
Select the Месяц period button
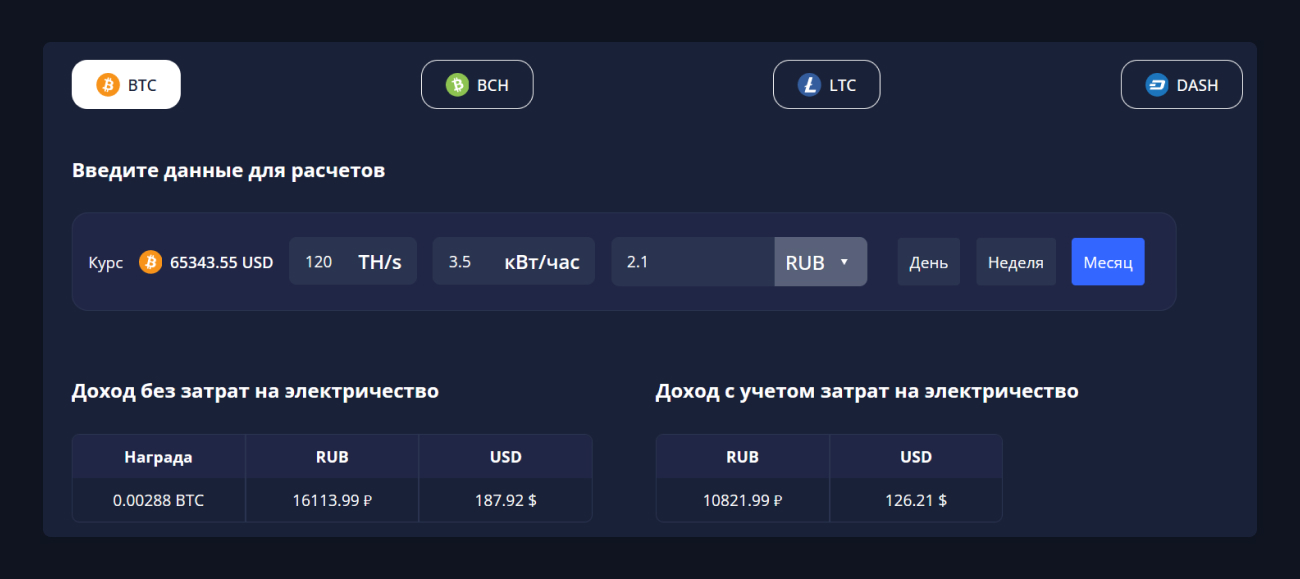point(1107,262)
